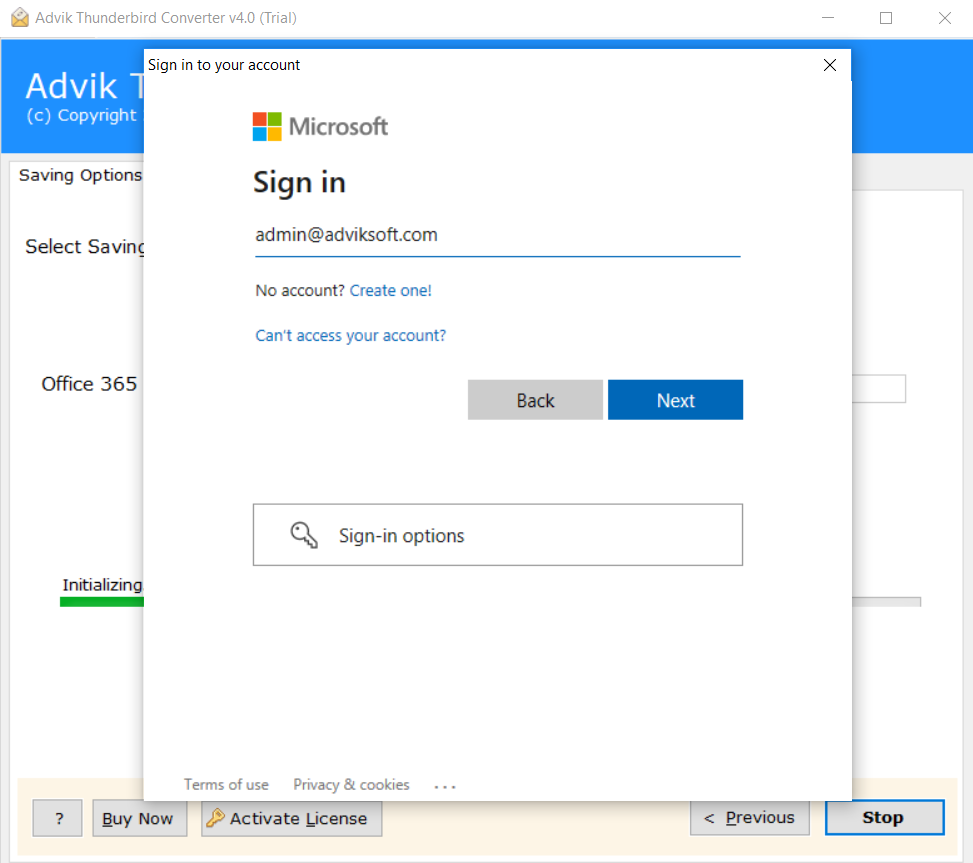This screenshot has width=973, height=863.
Task: Click the Activate License button
Action: click(292, 818)
